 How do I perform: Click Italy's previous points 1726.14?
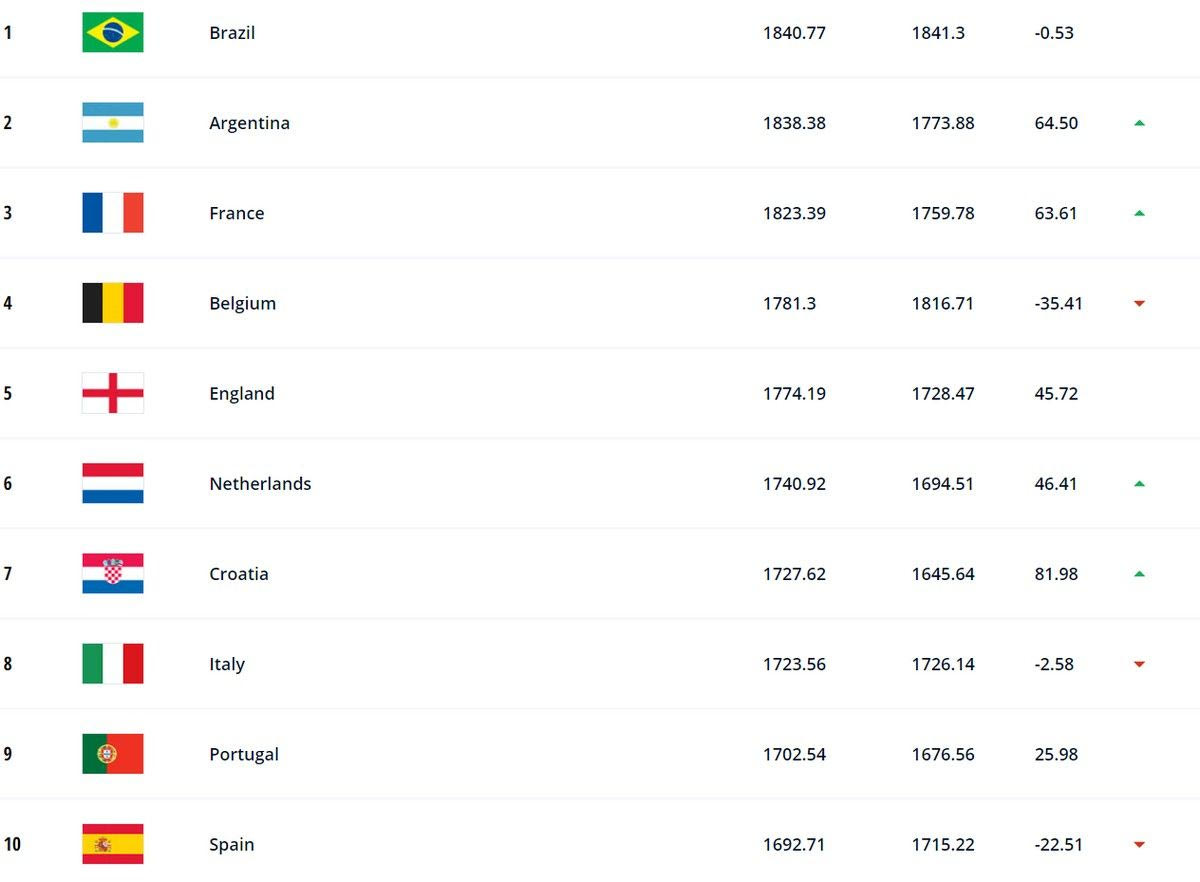pos(942,664)
